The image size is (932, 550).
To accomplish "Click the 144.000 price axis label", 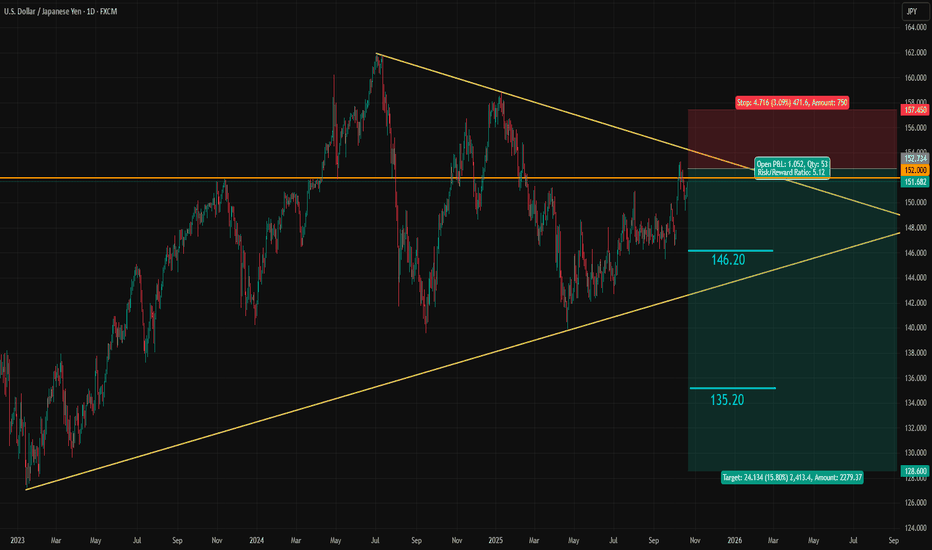I will (x=915, y=278).
